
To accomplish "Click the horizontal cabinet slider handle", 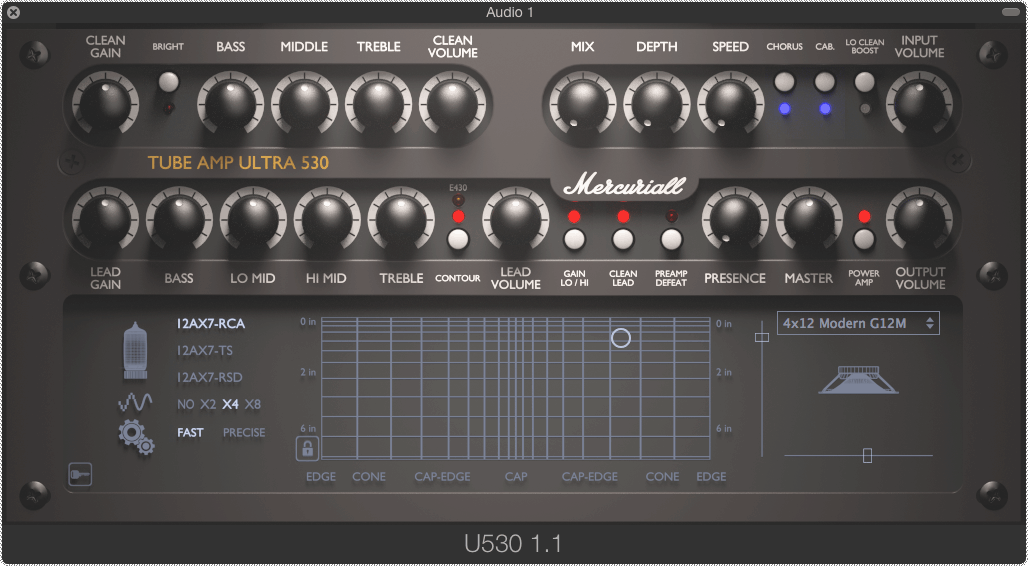I will [x=867, y=455].
